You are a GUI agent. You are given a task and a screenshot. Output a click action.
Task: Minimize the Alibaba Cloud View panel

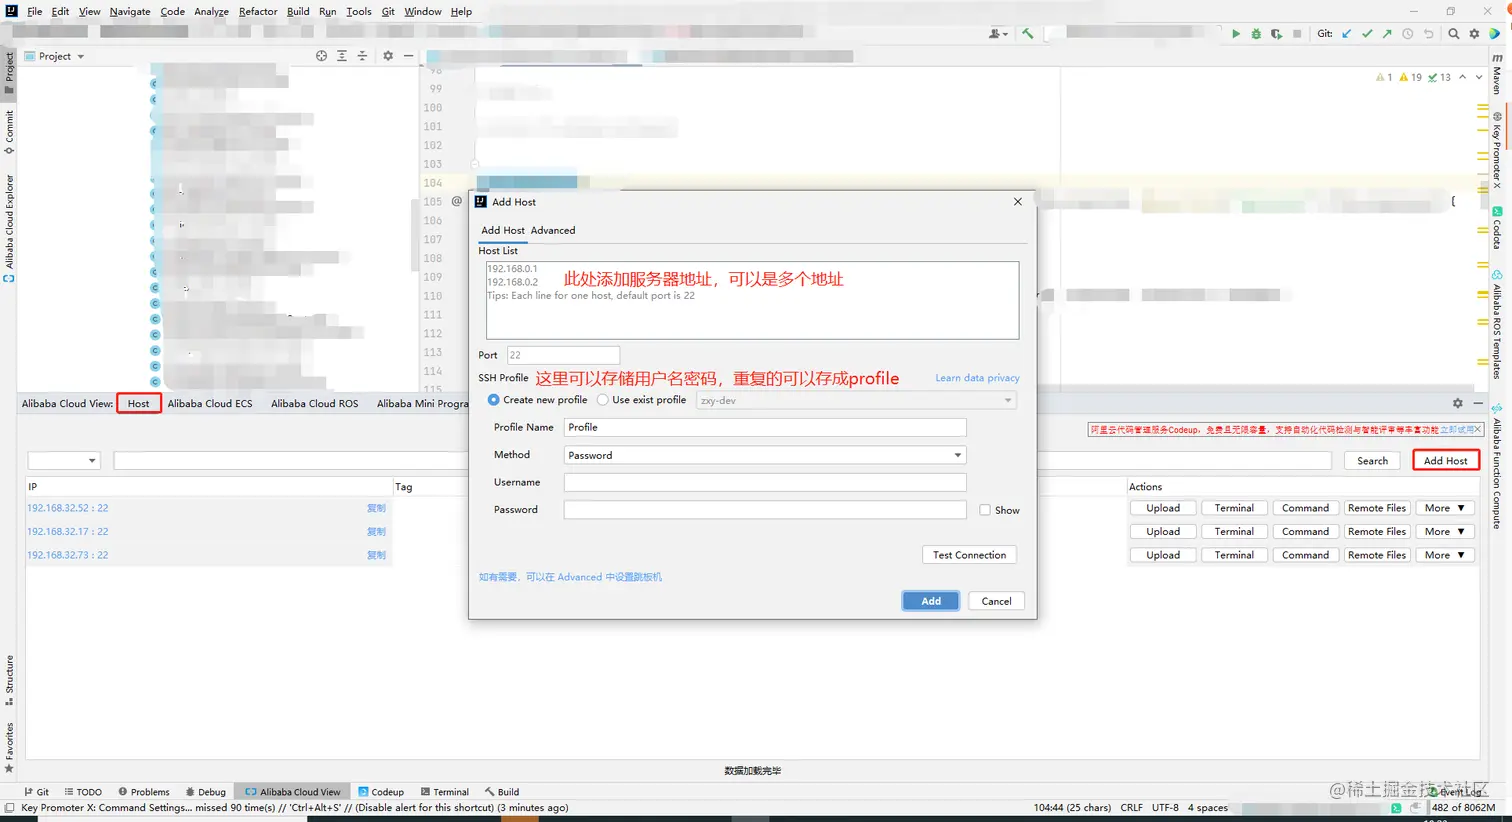(x=1478, y=403)
